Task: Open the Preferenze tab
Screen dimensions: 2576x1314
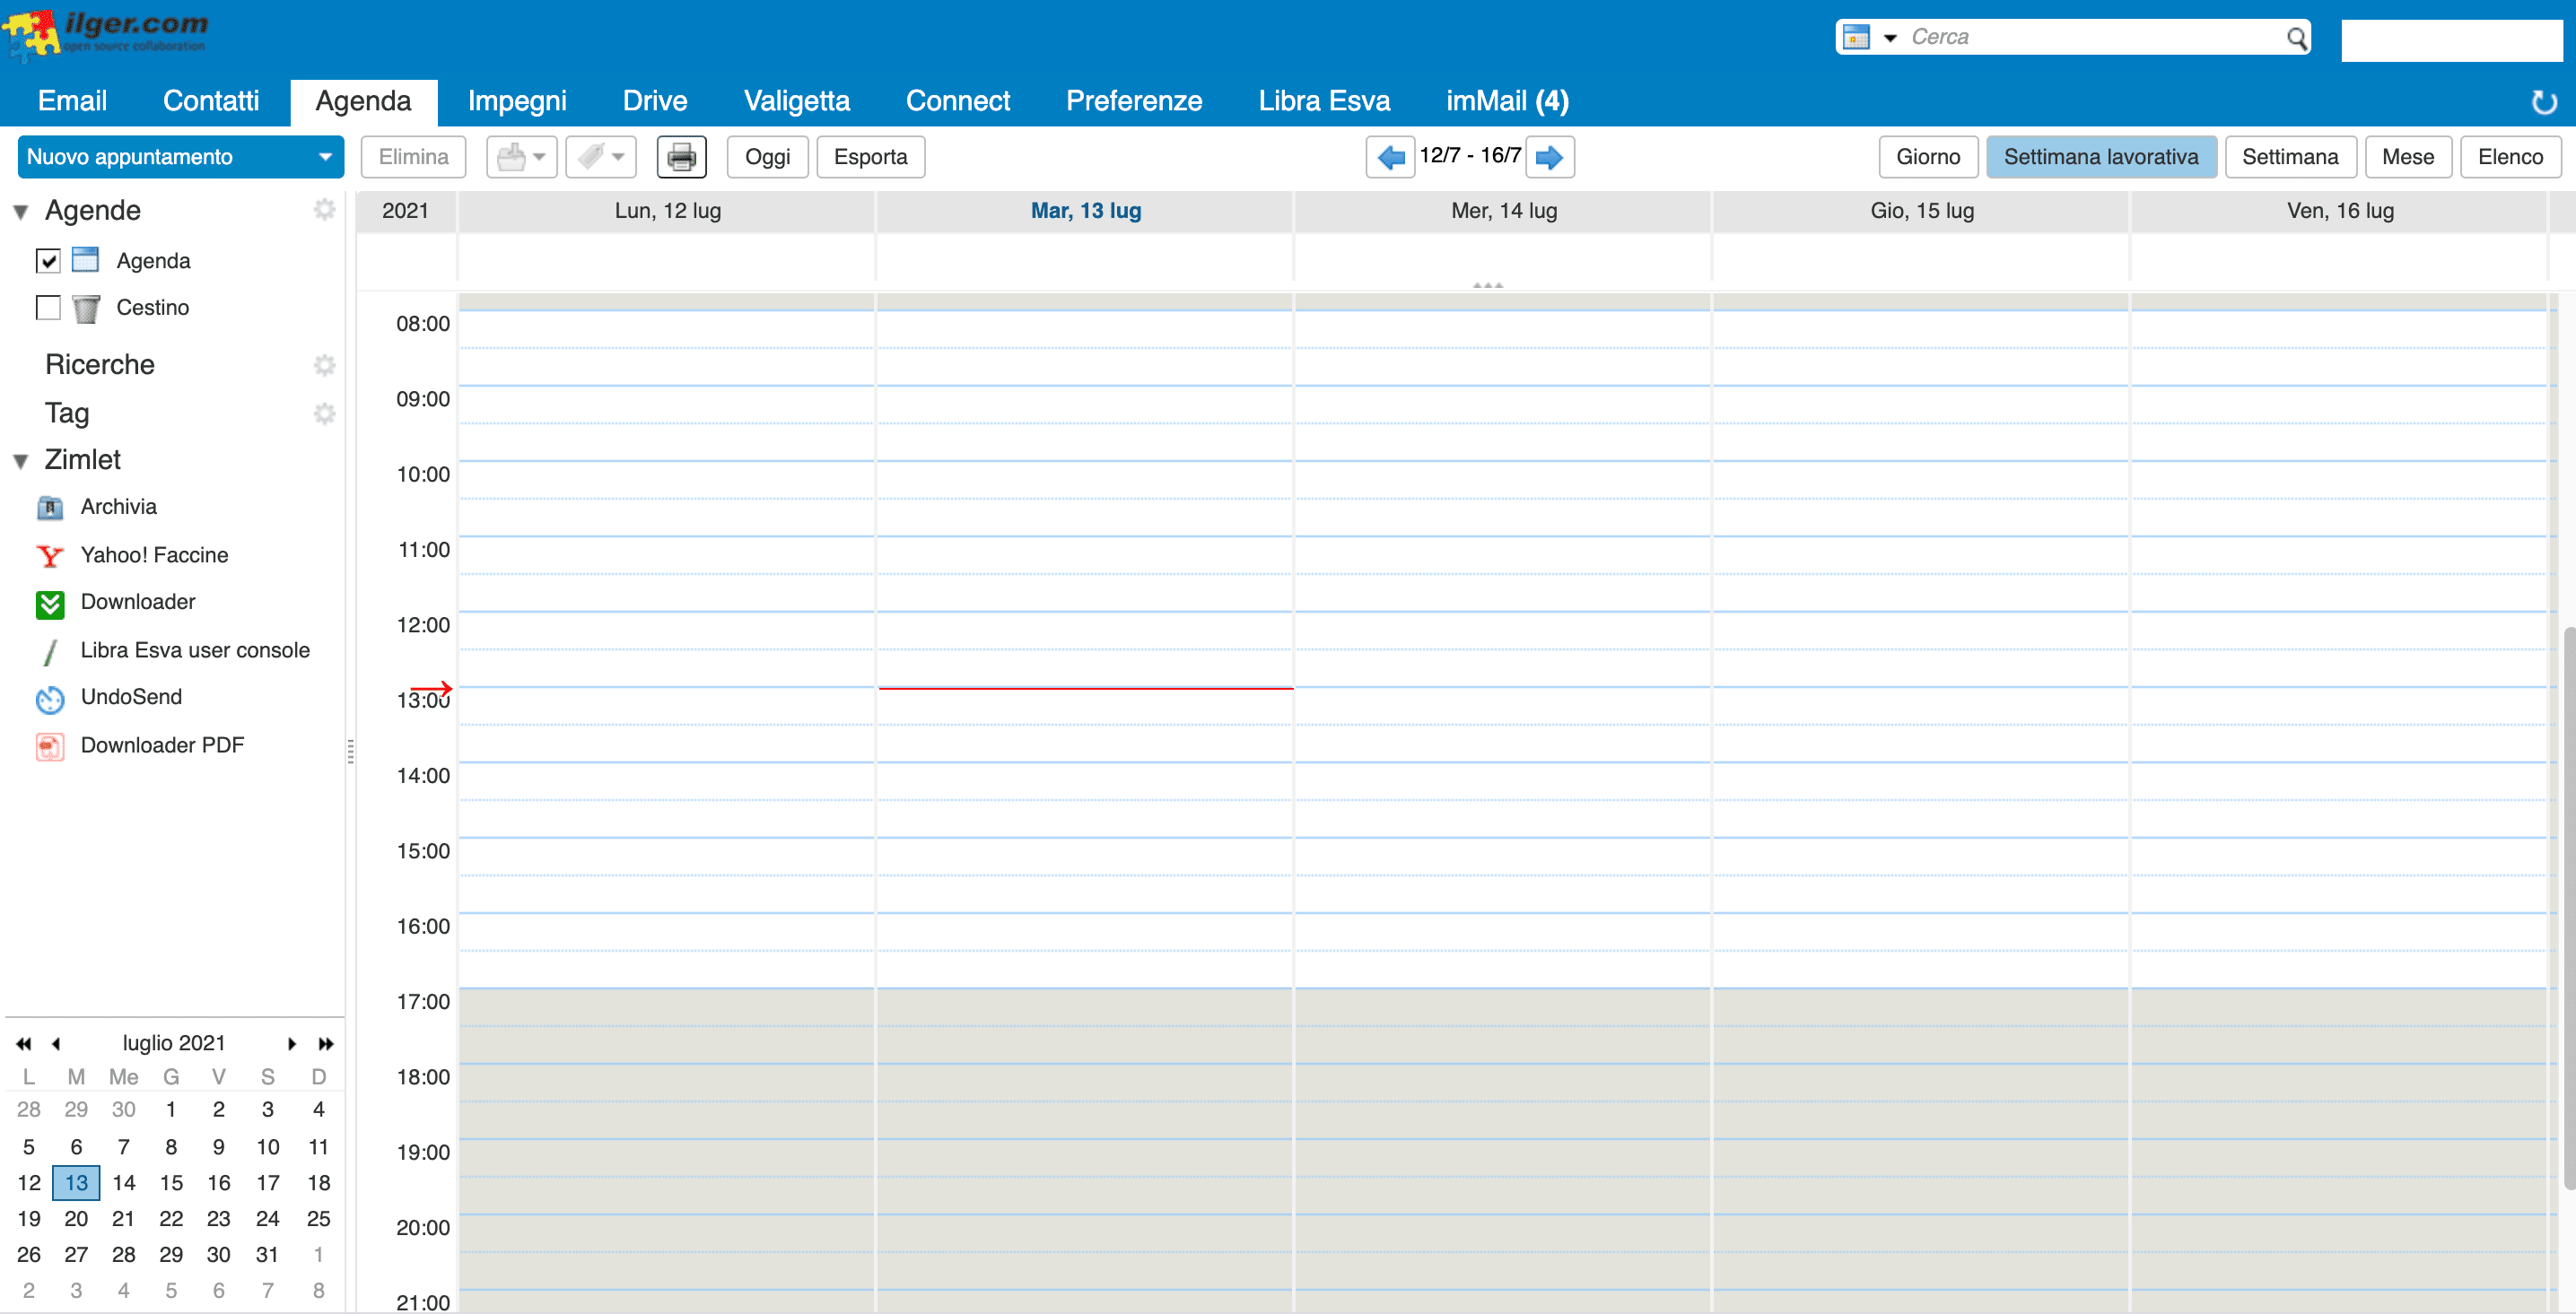Action: (1134, 101)
